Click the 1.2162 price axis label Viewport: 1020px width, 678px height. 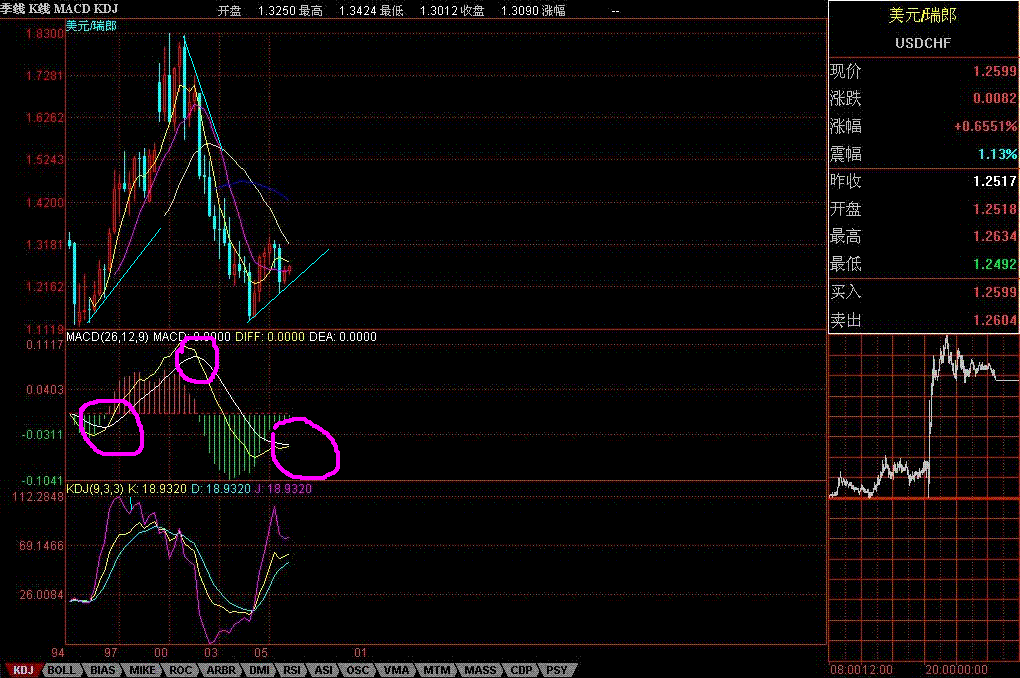(x=45, y=287)
